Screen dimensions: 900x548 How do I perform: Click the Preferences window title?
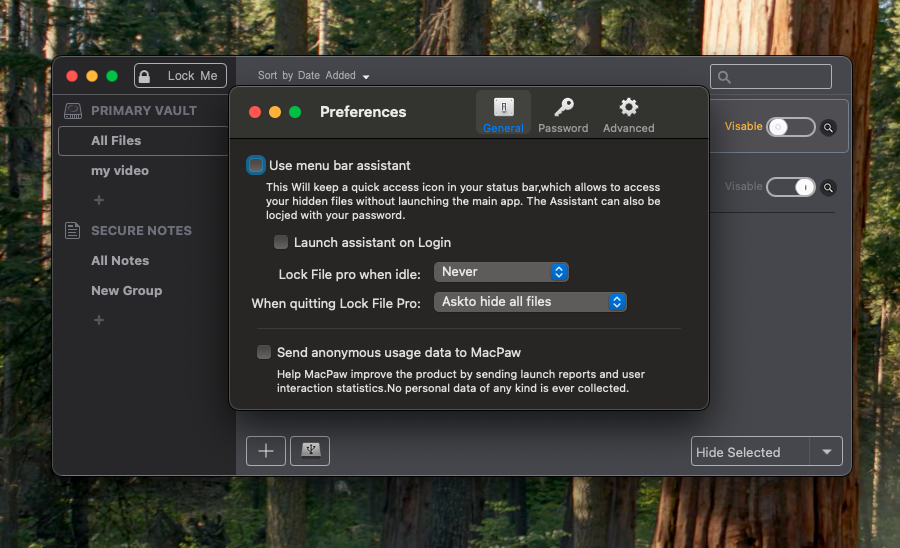pyautogui.click(x=363, y=112)
